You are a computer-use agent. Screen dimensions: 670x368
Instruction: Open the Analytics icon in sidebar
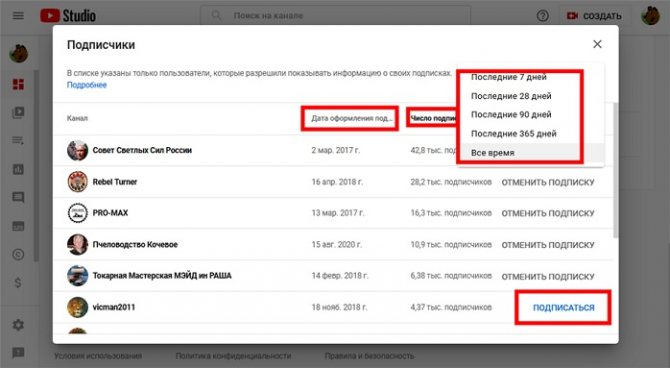(18, 169)
